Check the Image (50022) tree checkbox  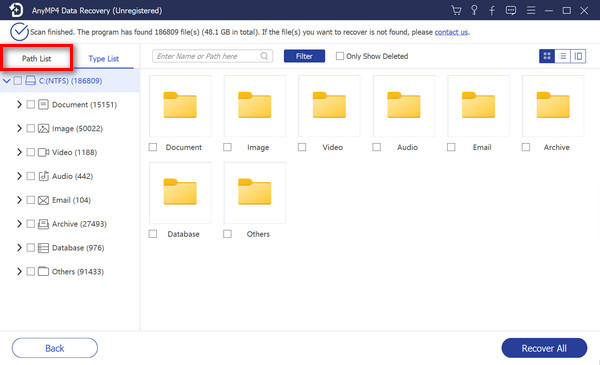pyautogui.click(x=31, y=129)
